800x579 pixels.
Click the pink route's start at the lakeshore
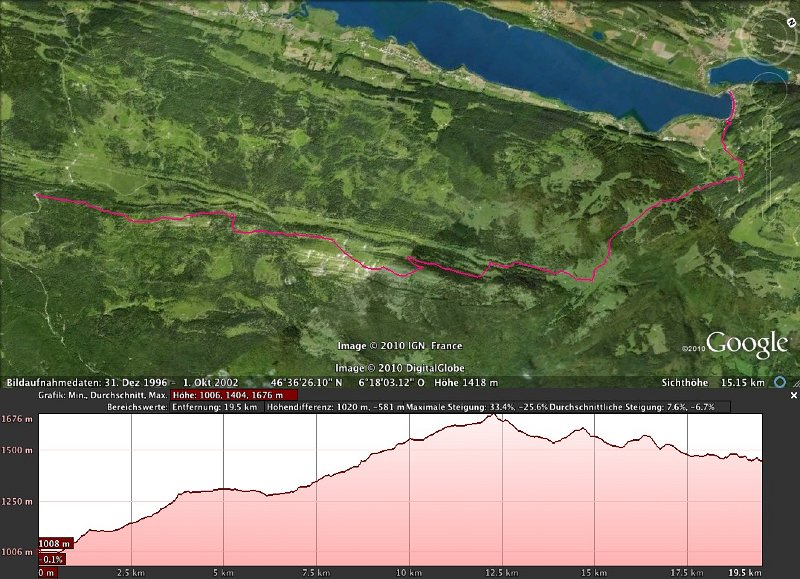(730, 94)
